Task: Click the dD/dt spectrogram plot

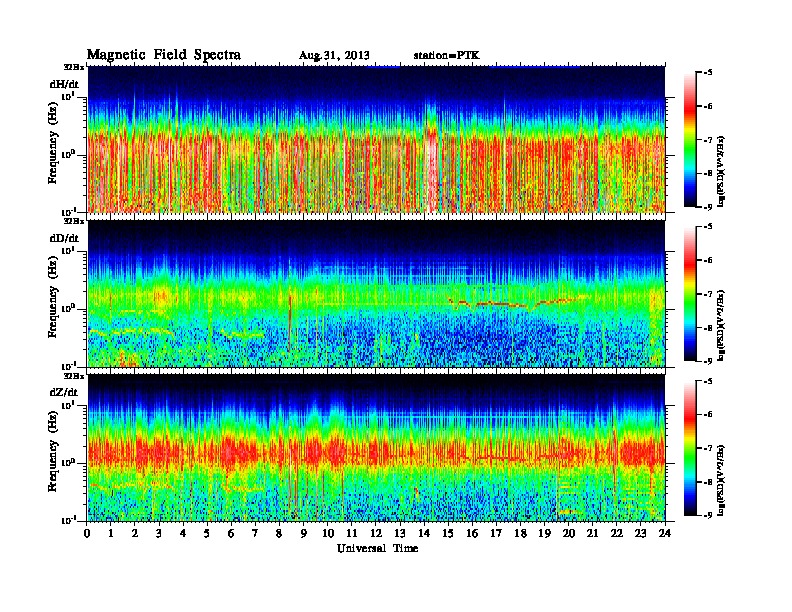Action: click(376, 293)
